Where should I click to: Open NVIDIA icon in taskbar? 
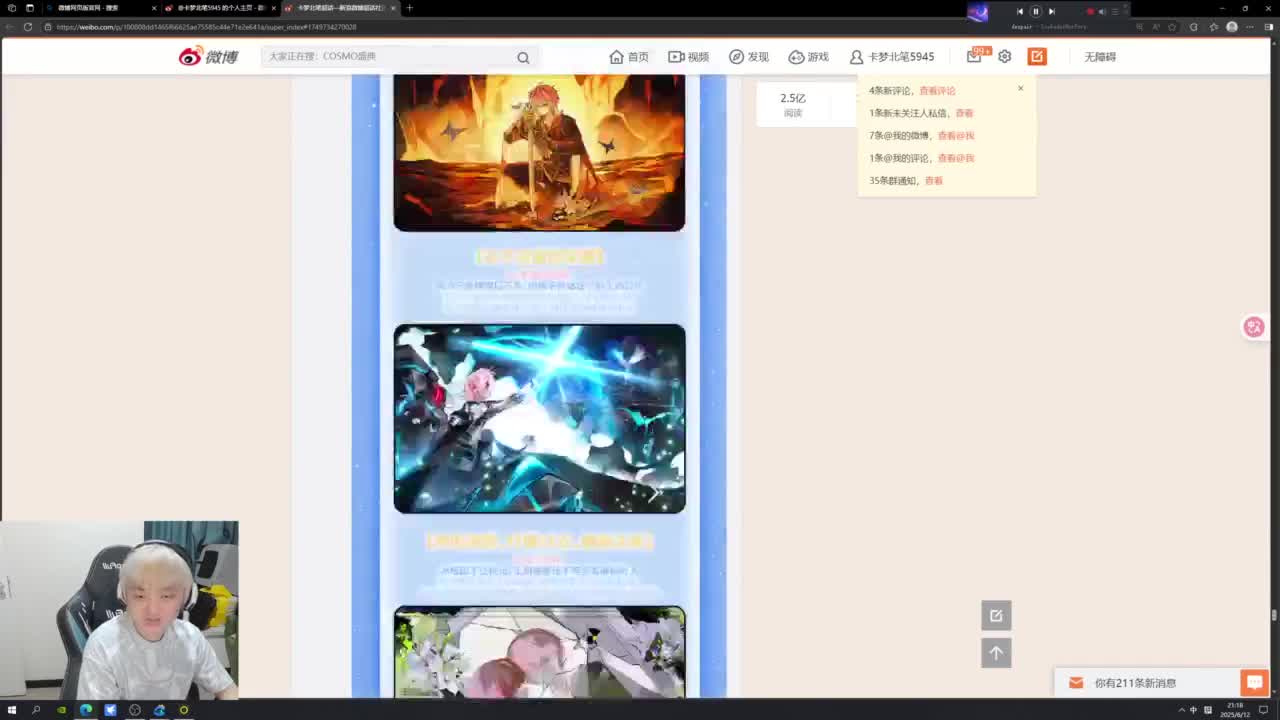[61, 710]
